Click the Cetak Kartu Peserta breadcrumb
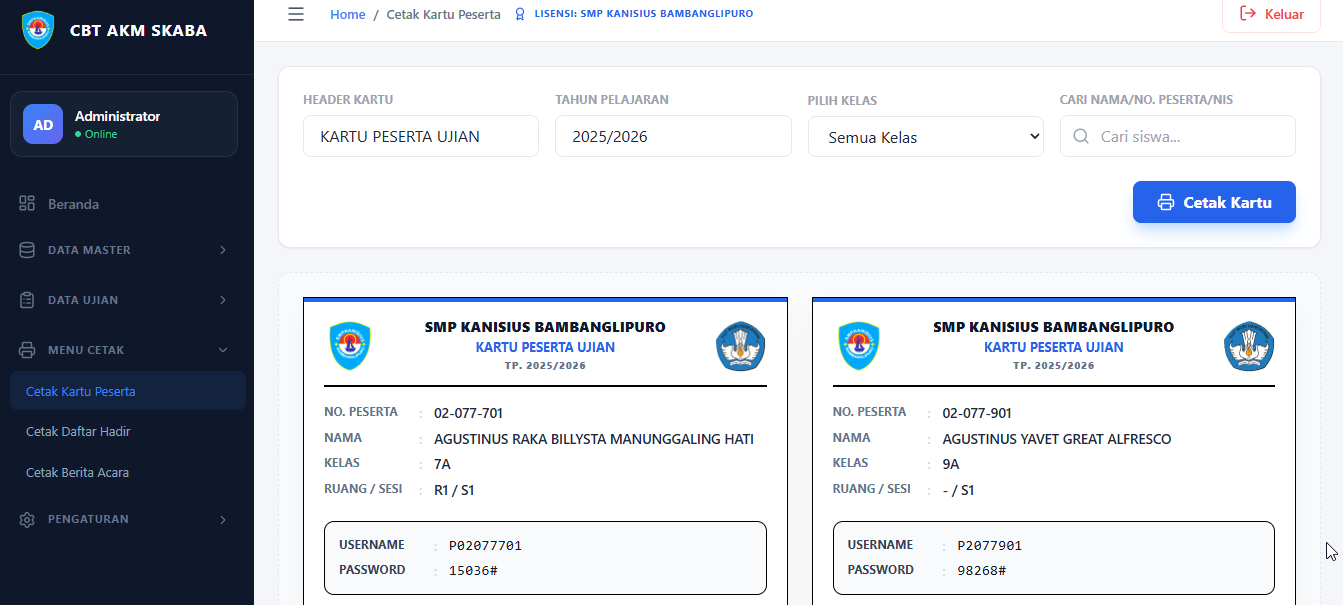This screenshot has height=605, width=1343. point(444,15)
